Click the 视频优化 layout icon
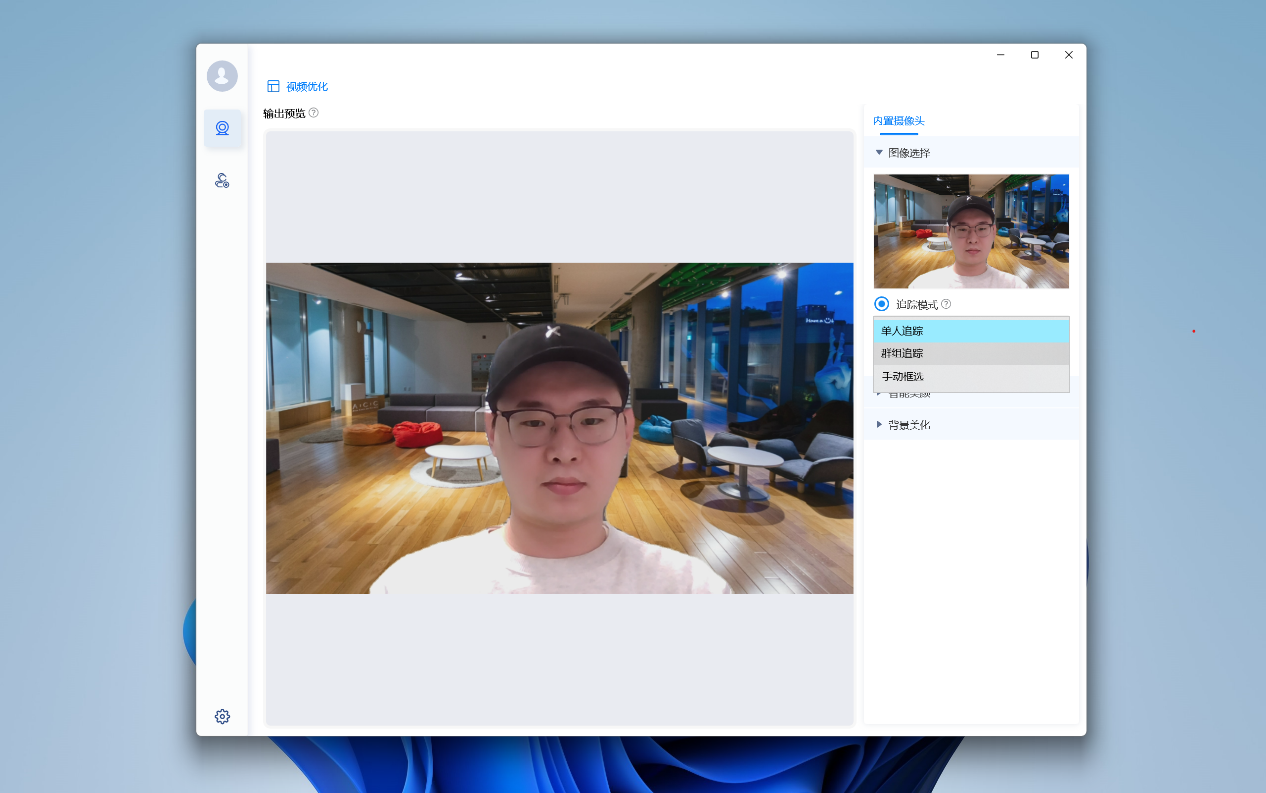Screen dimensions: 1266x793 coord(273,86)
